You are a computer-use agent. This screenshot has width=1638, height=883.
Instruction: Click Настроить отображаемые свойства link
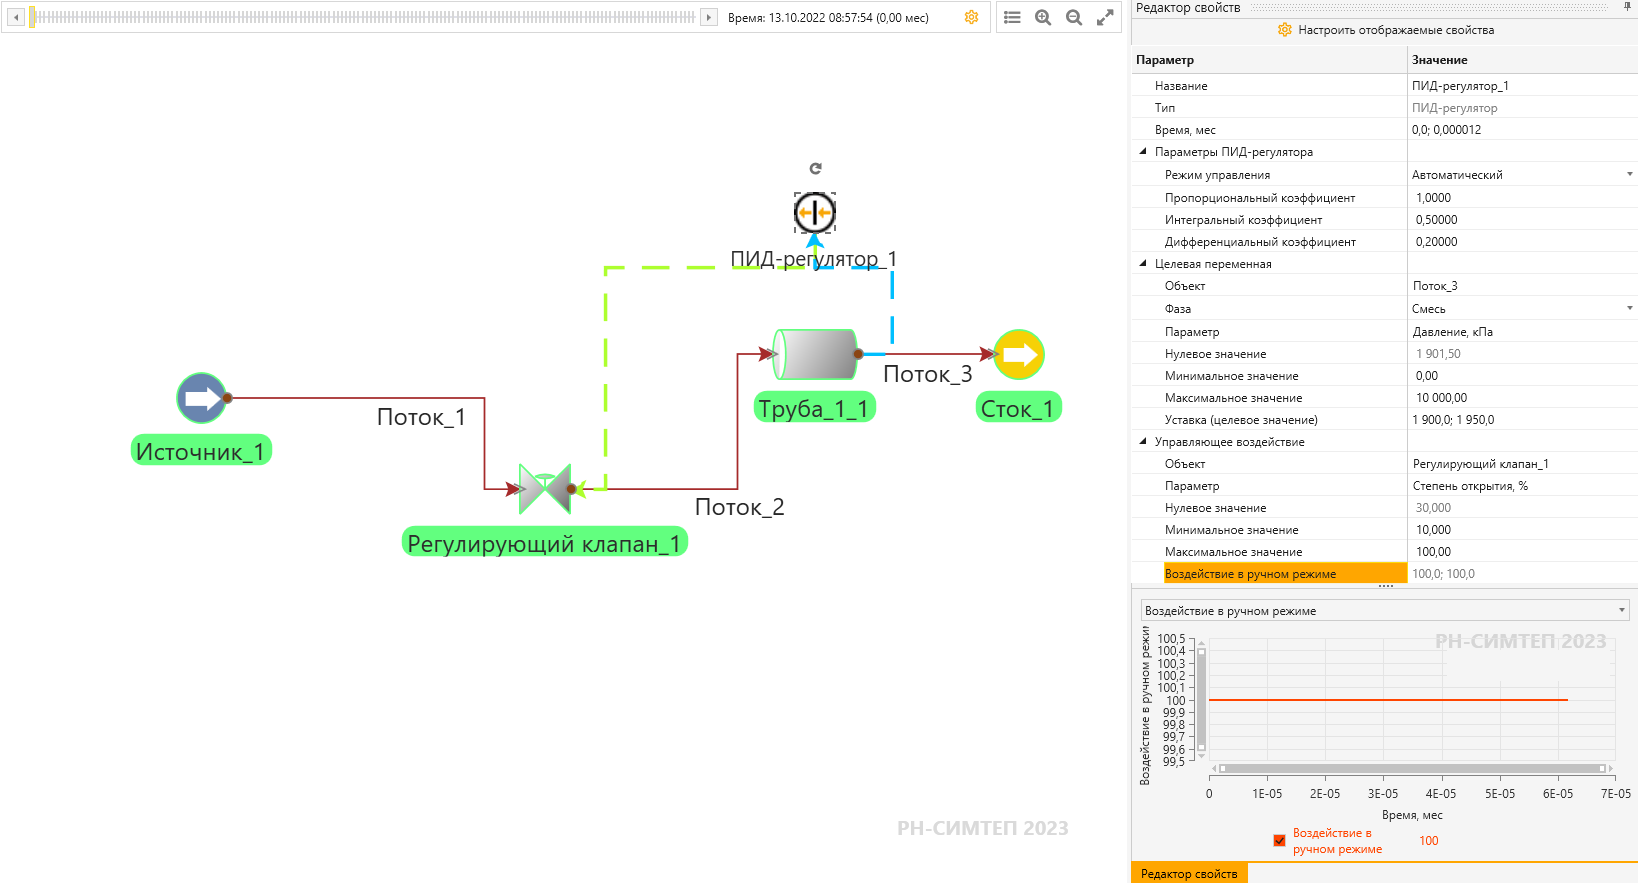tap(1395, 30)
